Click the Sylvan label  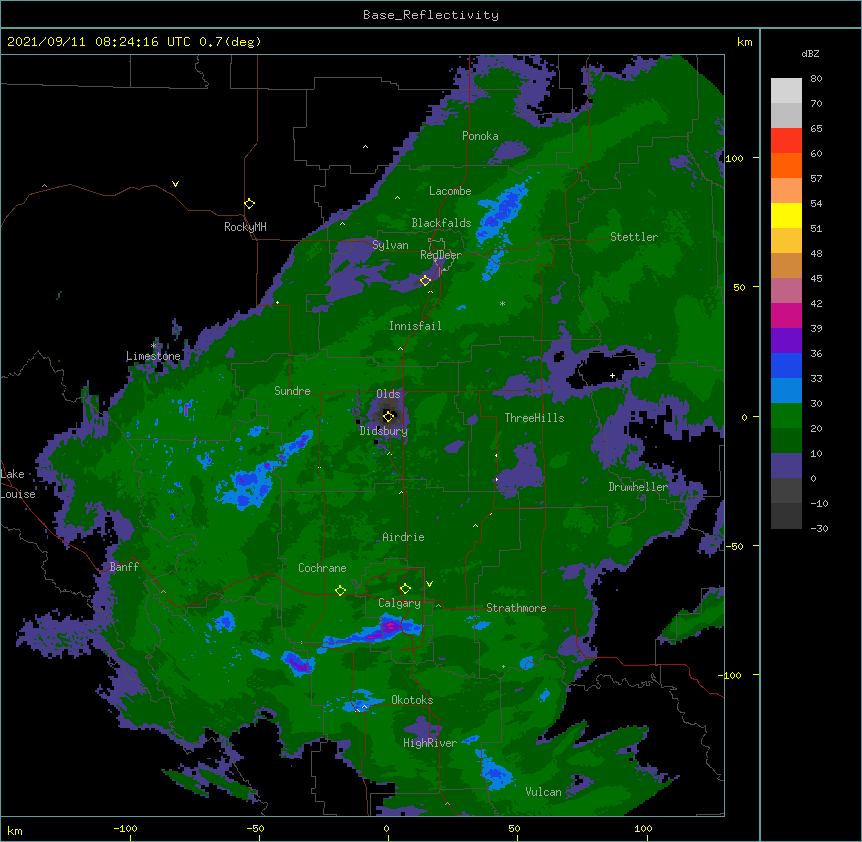click(x=390, y=245)
